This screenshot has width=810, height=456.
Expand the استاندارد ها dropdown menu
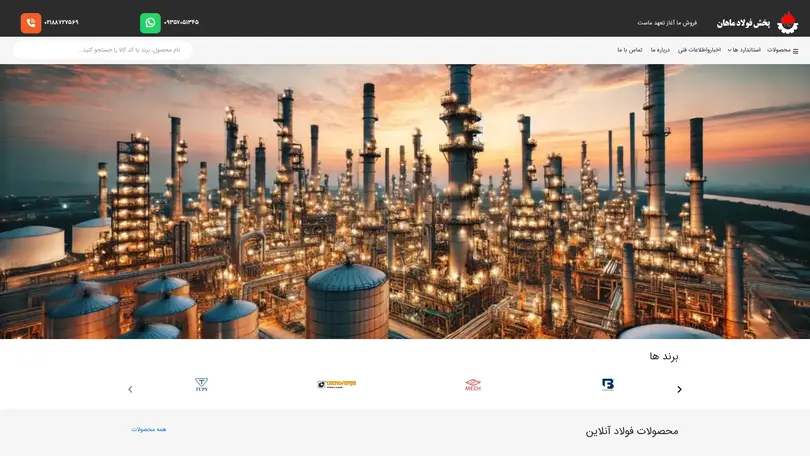[744, 50]
